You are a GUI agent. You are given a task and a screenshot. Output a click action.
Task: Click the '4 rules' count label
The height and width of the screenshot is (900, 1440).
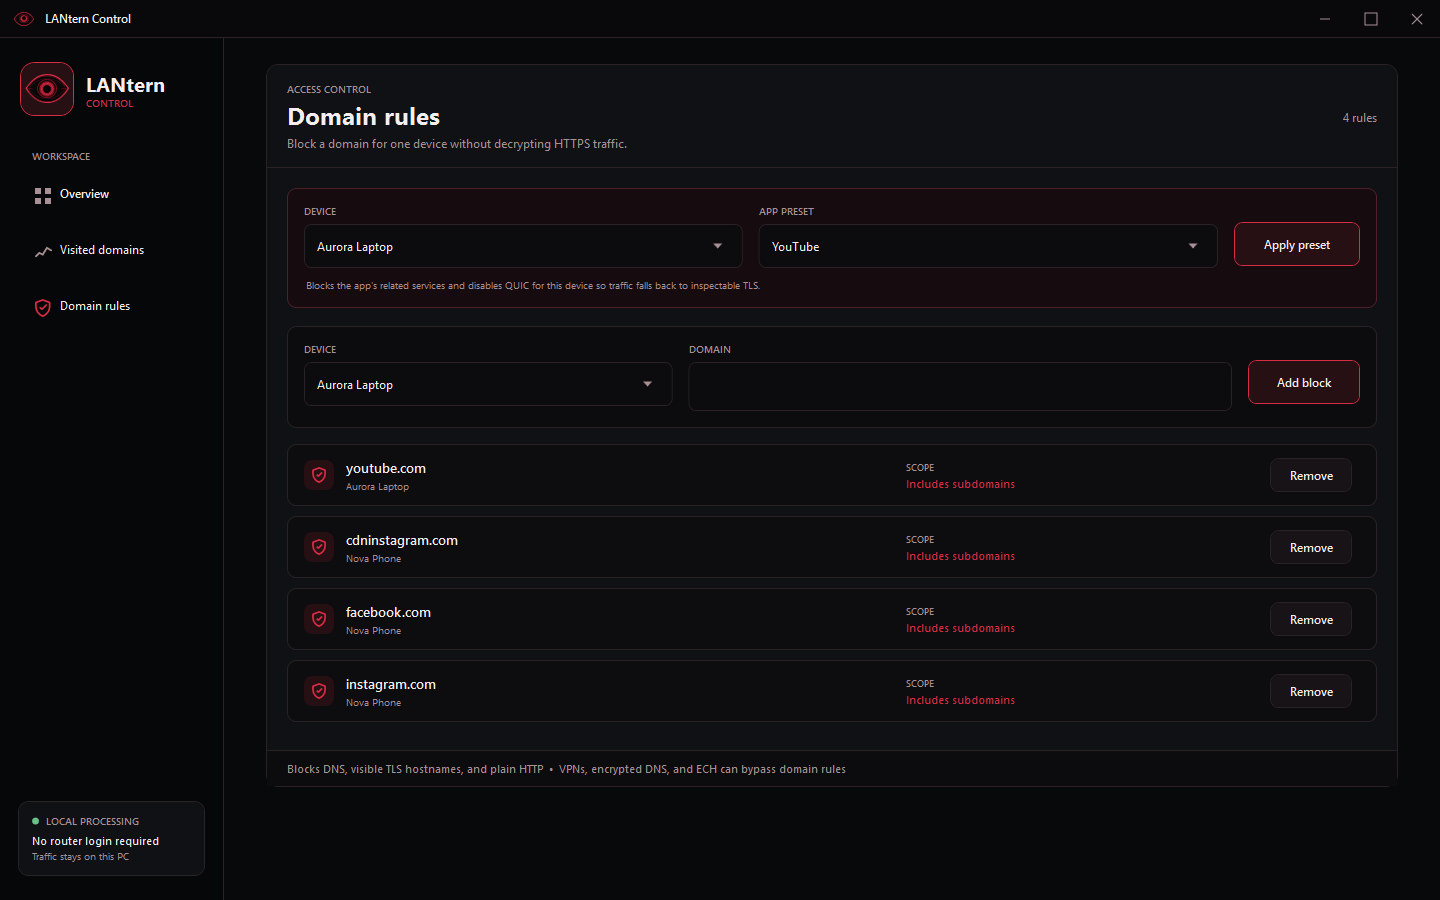(x=1360, y=118)
